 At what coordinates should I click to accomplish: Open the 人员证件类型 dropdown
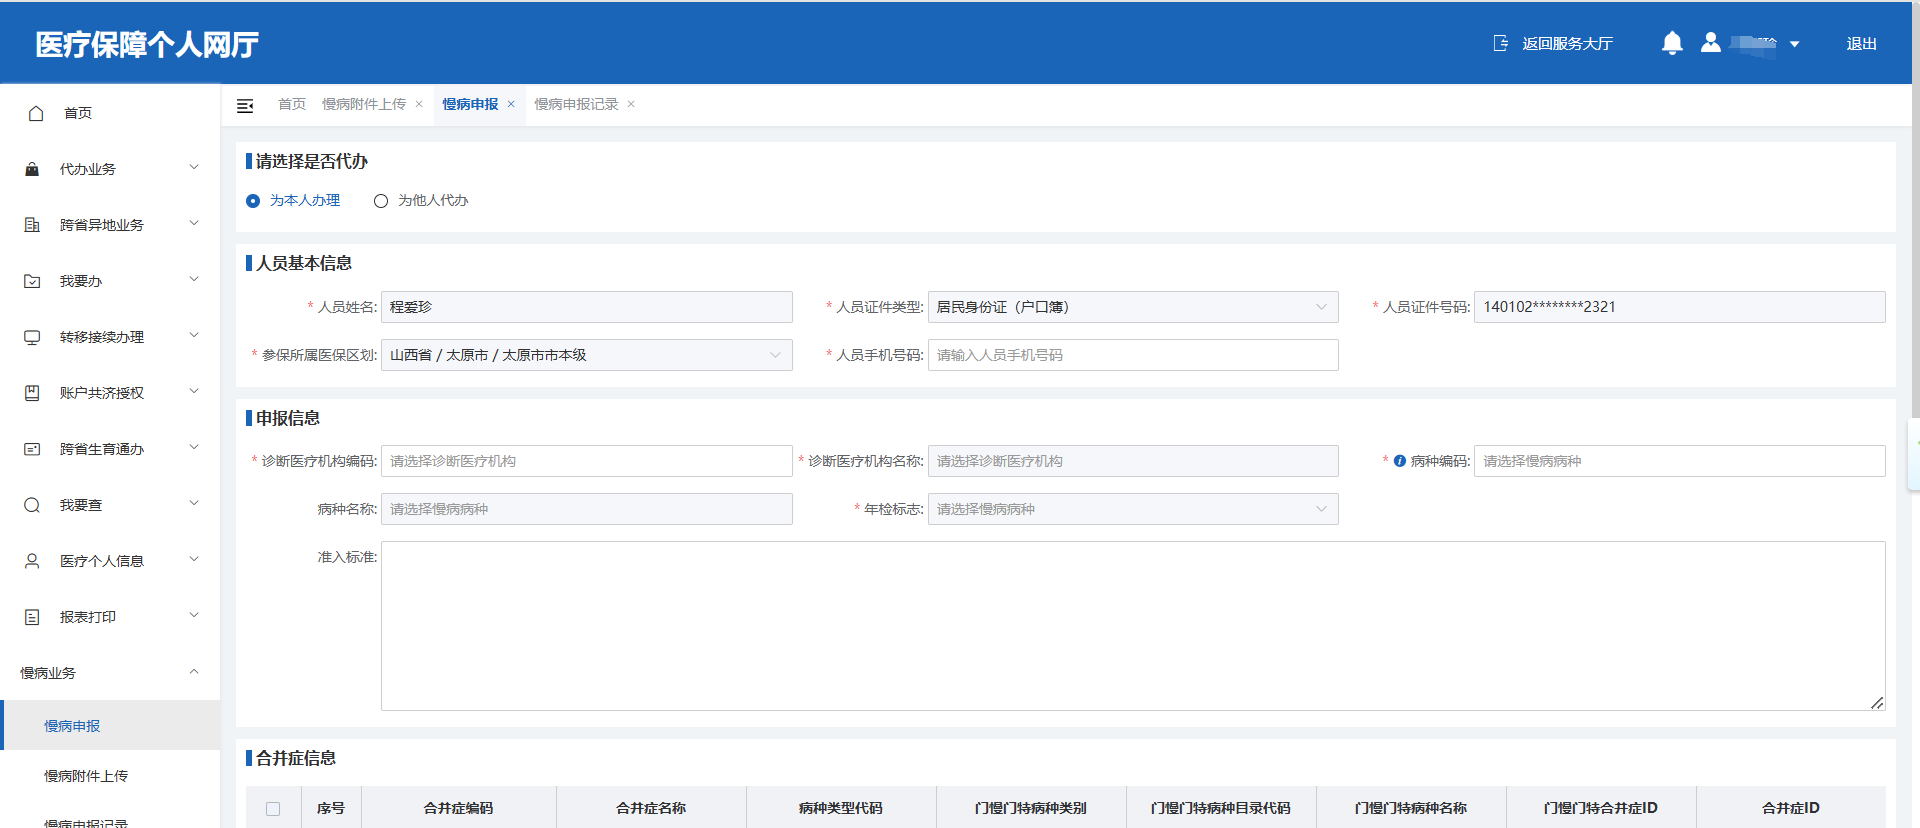tap(1132, 307)
